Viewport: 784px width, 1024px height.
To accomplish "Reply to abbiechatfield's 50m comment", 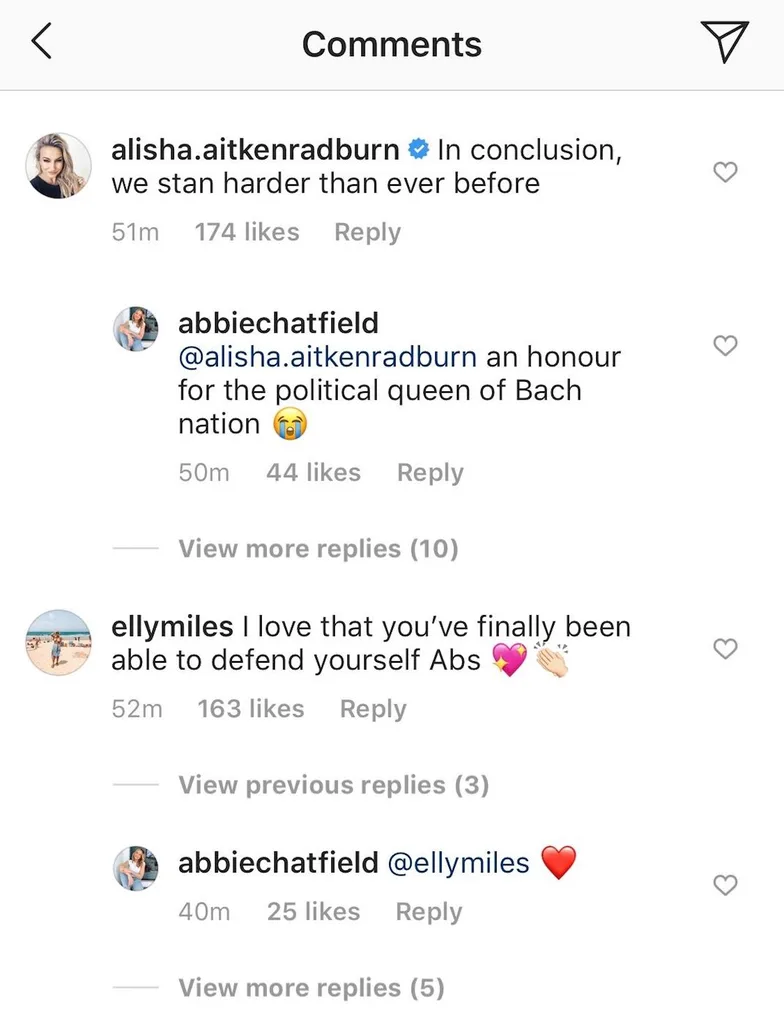I will pyautogui.click(x=430, y=473).
